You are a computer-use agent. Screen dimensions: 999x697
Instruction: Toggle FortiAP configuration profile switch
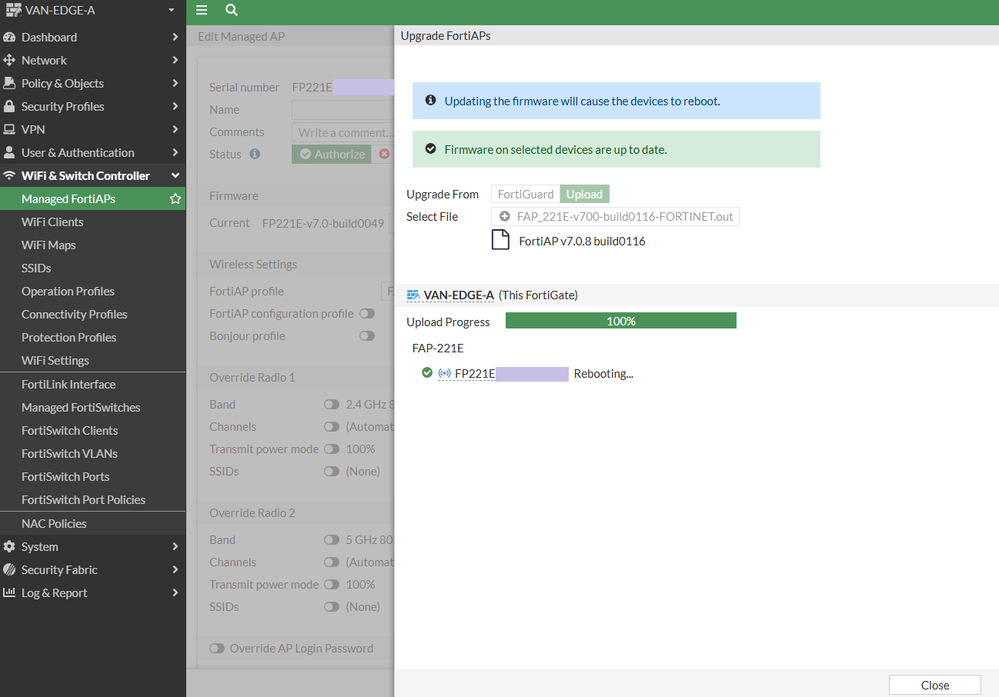(367, 313)
